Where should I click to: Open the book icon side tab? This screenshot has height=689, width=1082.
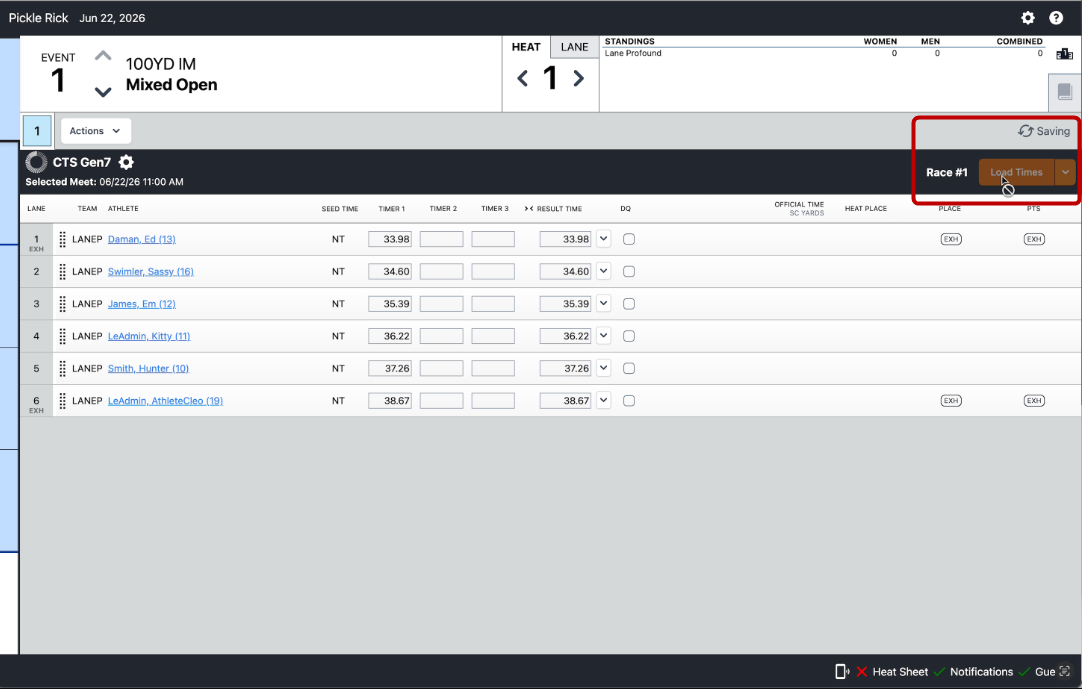click(1065, 91)
